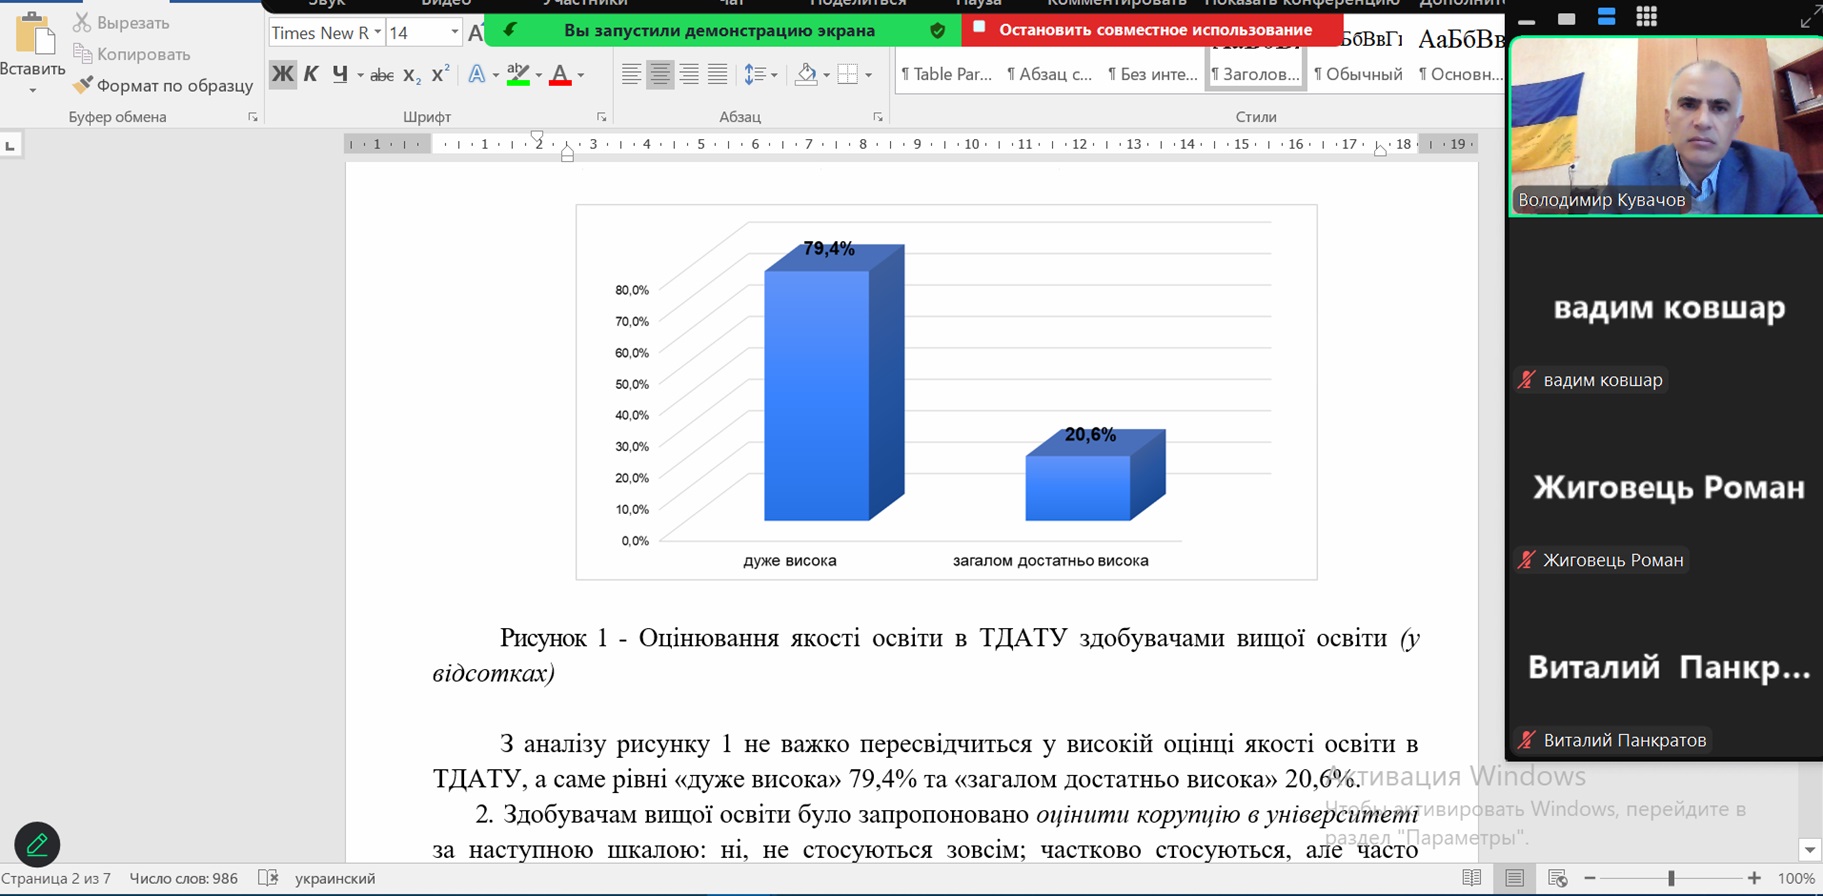This screenshot has width=1823, height=896.
Task: Copy selection with the Копировать button
Action: point(132,54)
